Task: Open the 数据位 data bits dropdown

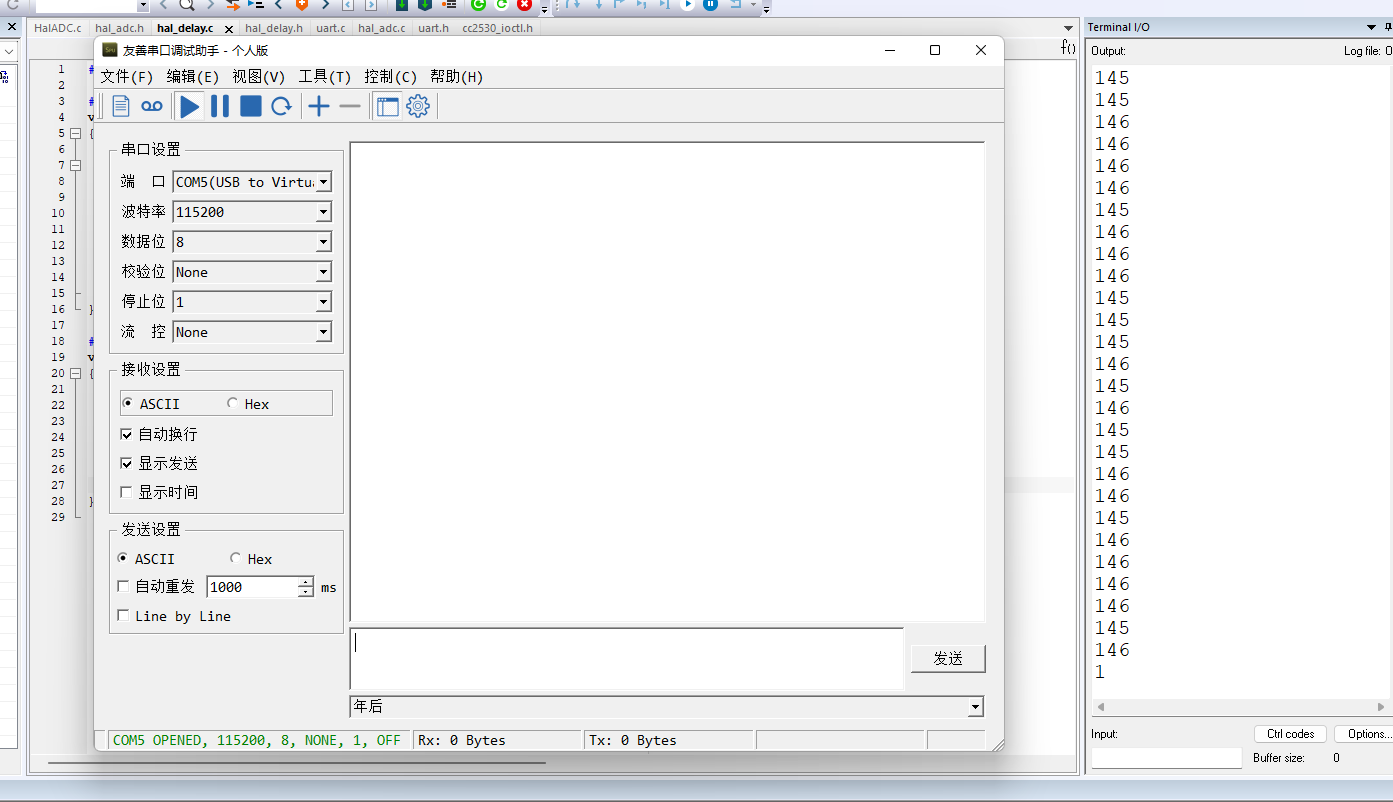Action: click(323, 242)
